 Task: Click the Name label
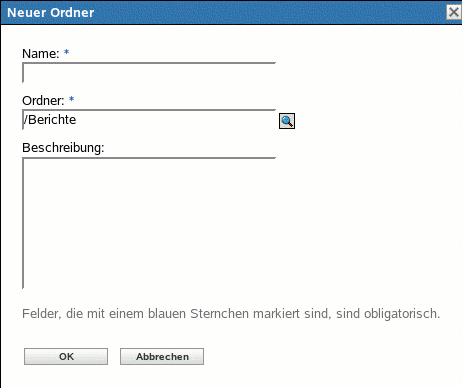click(x=41, y=54)
